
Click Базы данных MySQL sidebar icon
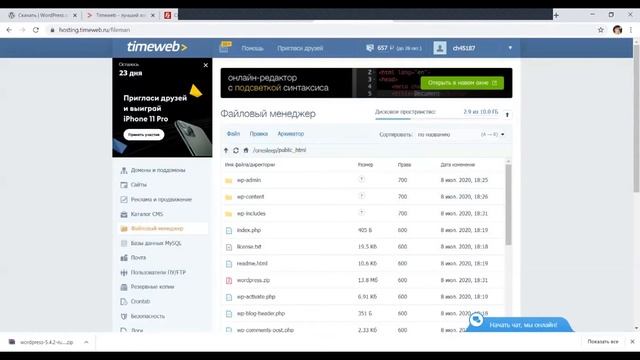[124, 243]
